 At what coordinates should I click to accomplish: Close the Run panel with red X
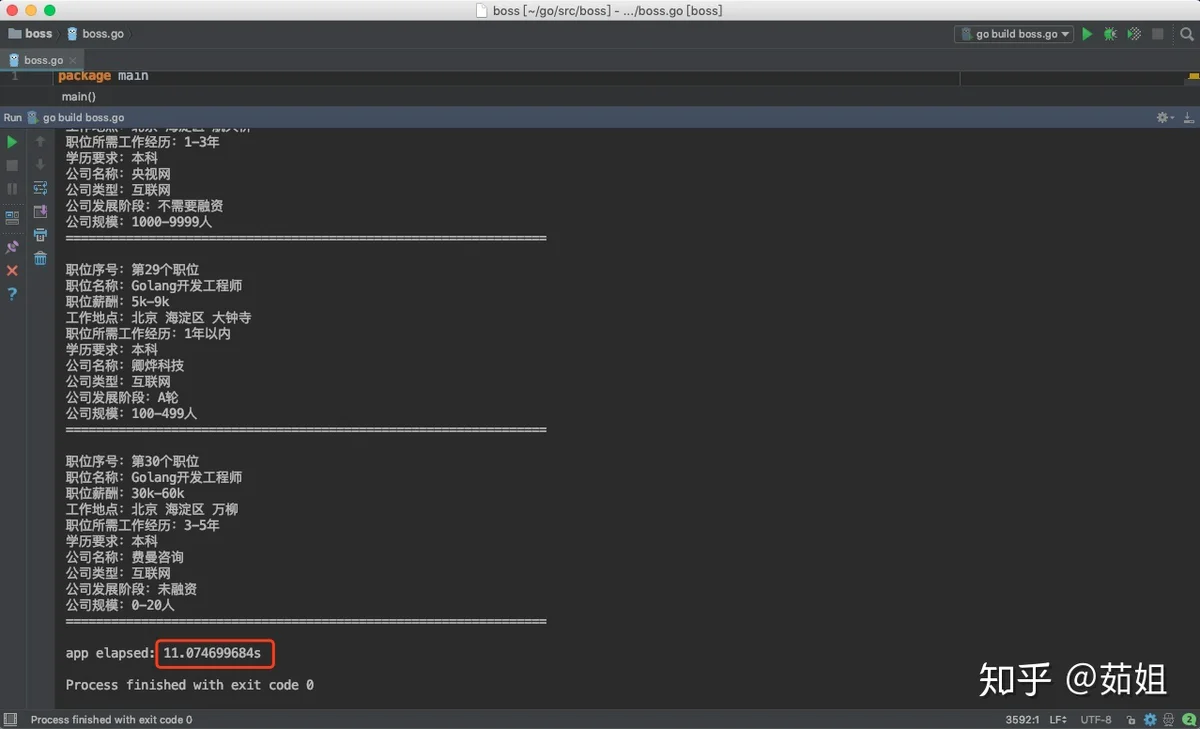click(12, 271)
